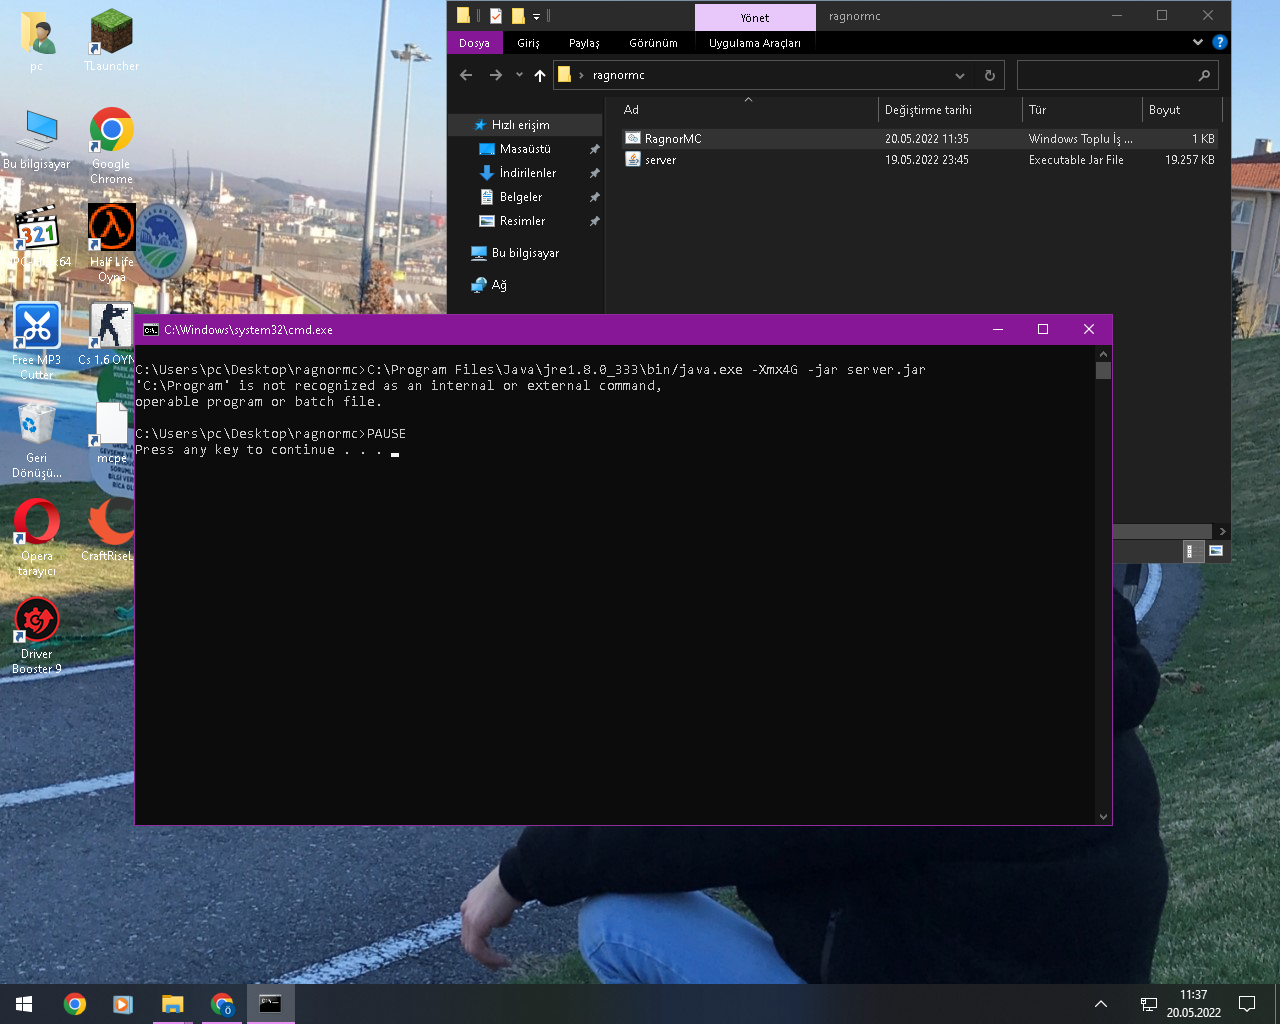Open the Görünüm ribbon tab

tap(653, 43)
